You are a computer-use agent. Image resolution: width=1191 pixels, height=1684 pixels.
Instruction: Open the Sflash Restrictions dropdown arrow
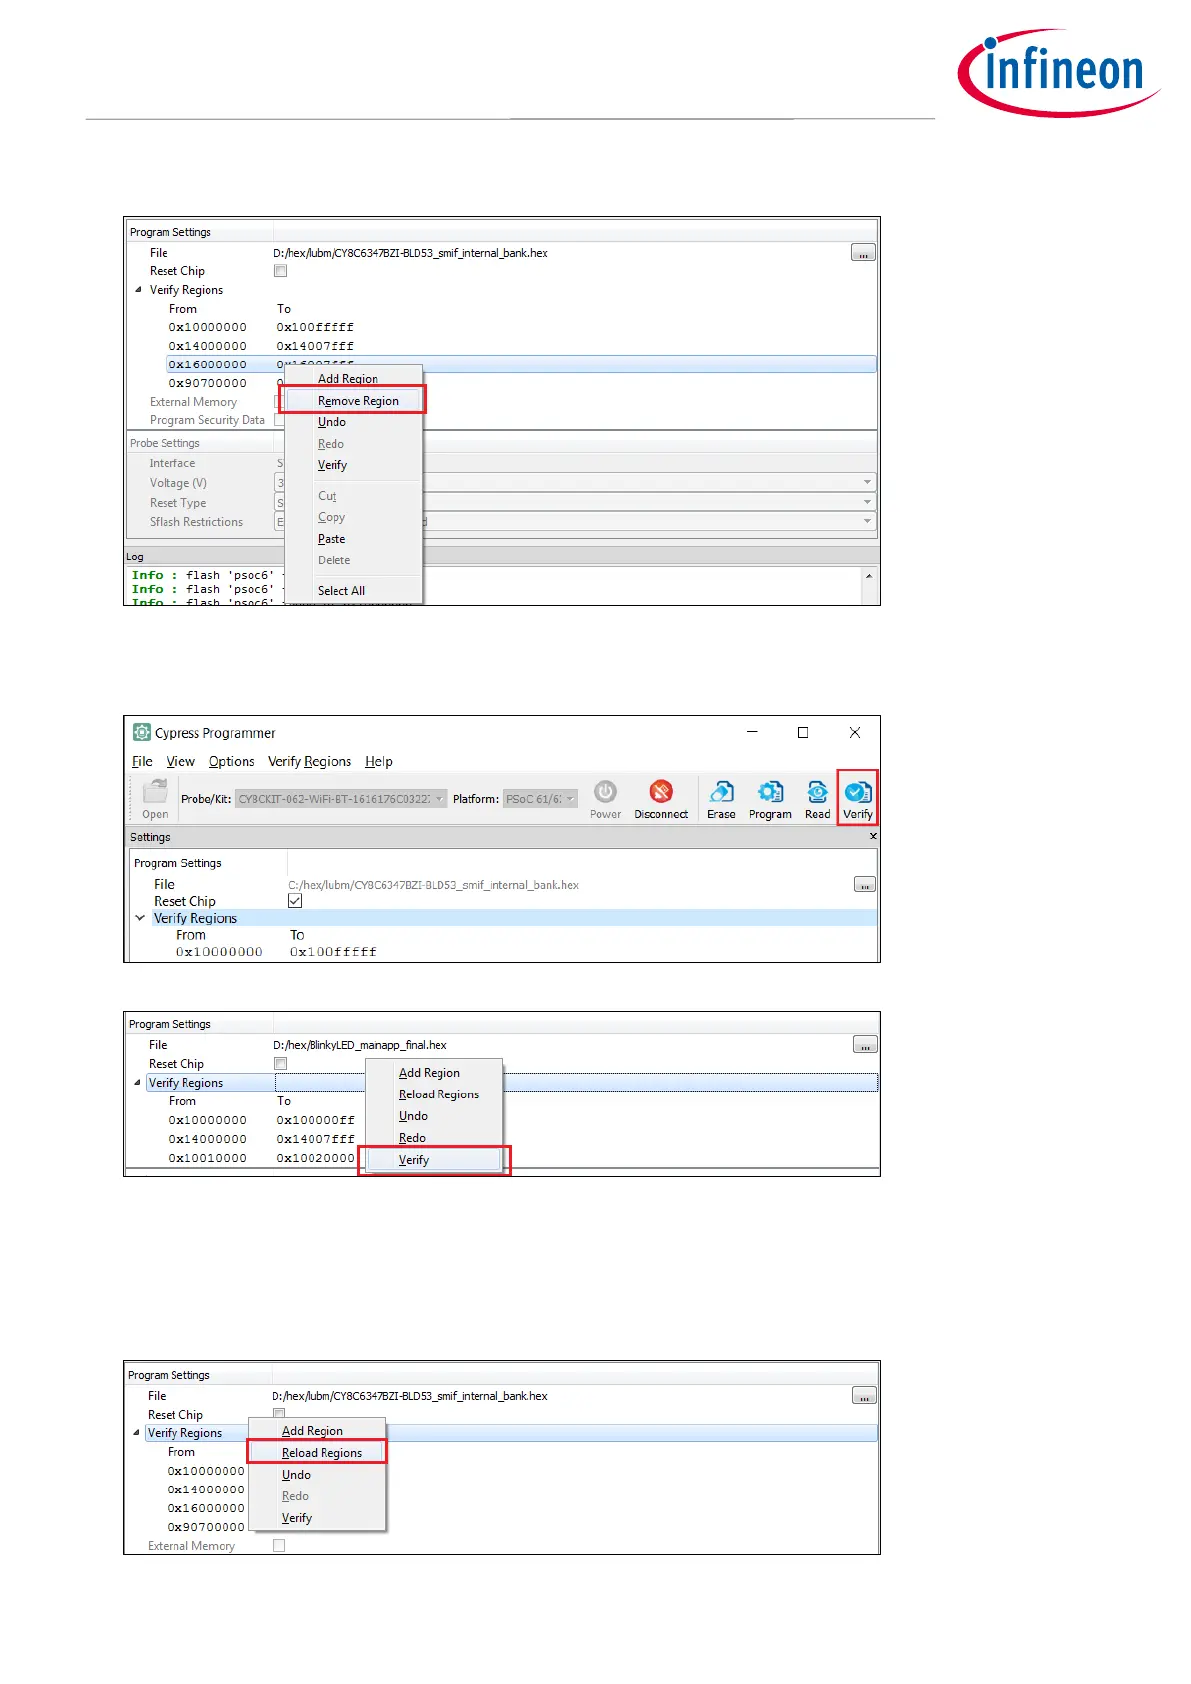pyautogui.click(x=867, y=520)
